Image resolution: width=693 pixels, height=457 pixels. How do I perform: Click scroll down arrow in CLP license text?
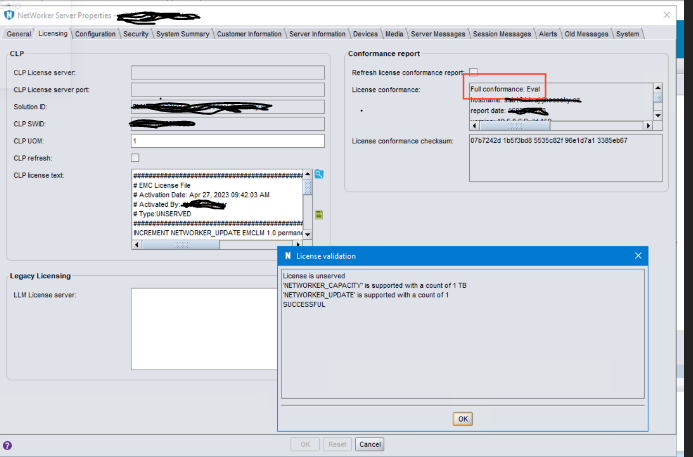pyautogui.click(x=308, y=234)
